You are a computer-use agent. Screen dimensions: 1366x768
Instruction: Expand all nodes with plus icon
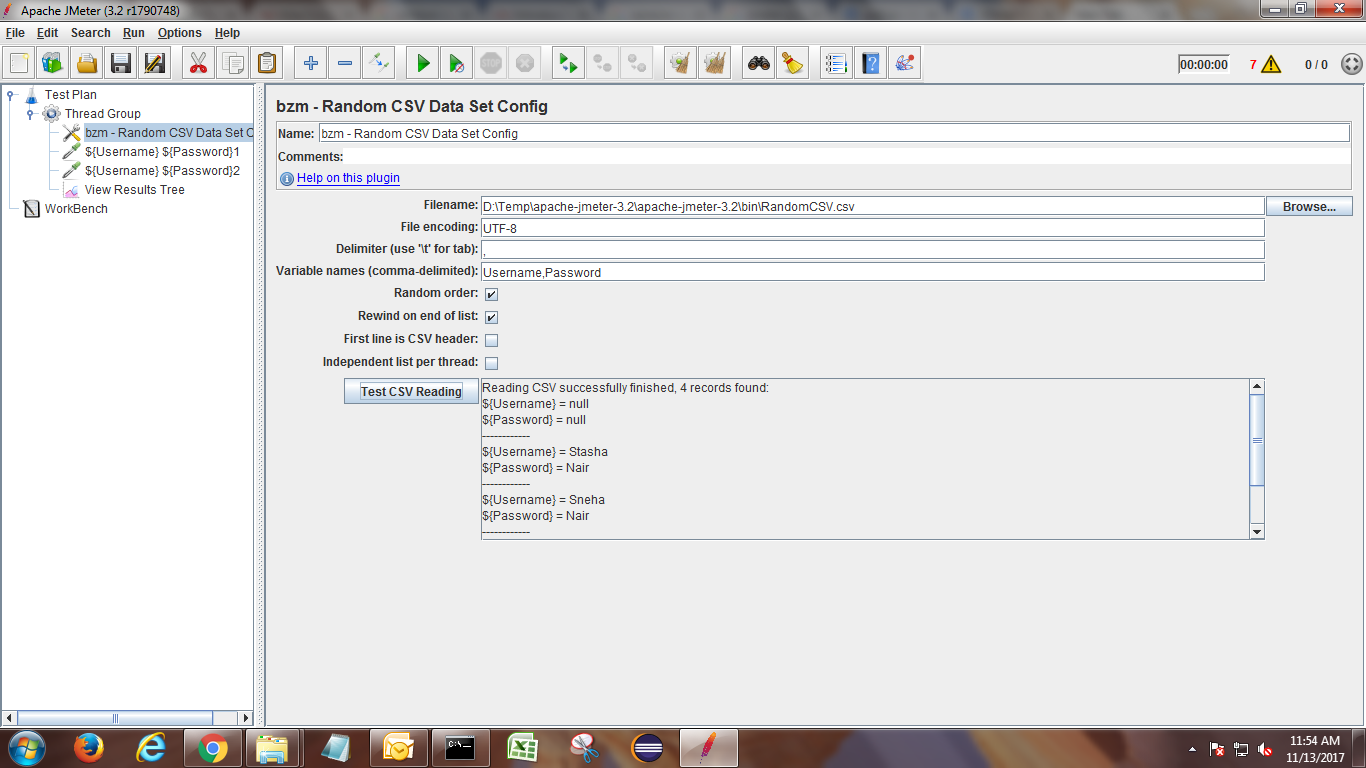pos(311,63)
